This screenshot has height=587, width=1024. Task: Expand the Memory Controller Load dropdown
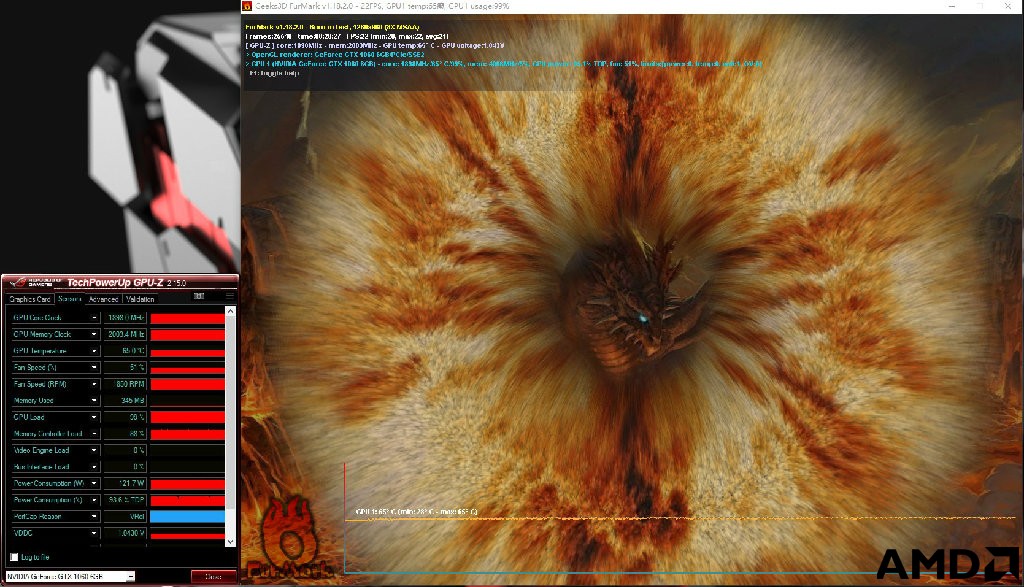(94, 434)
